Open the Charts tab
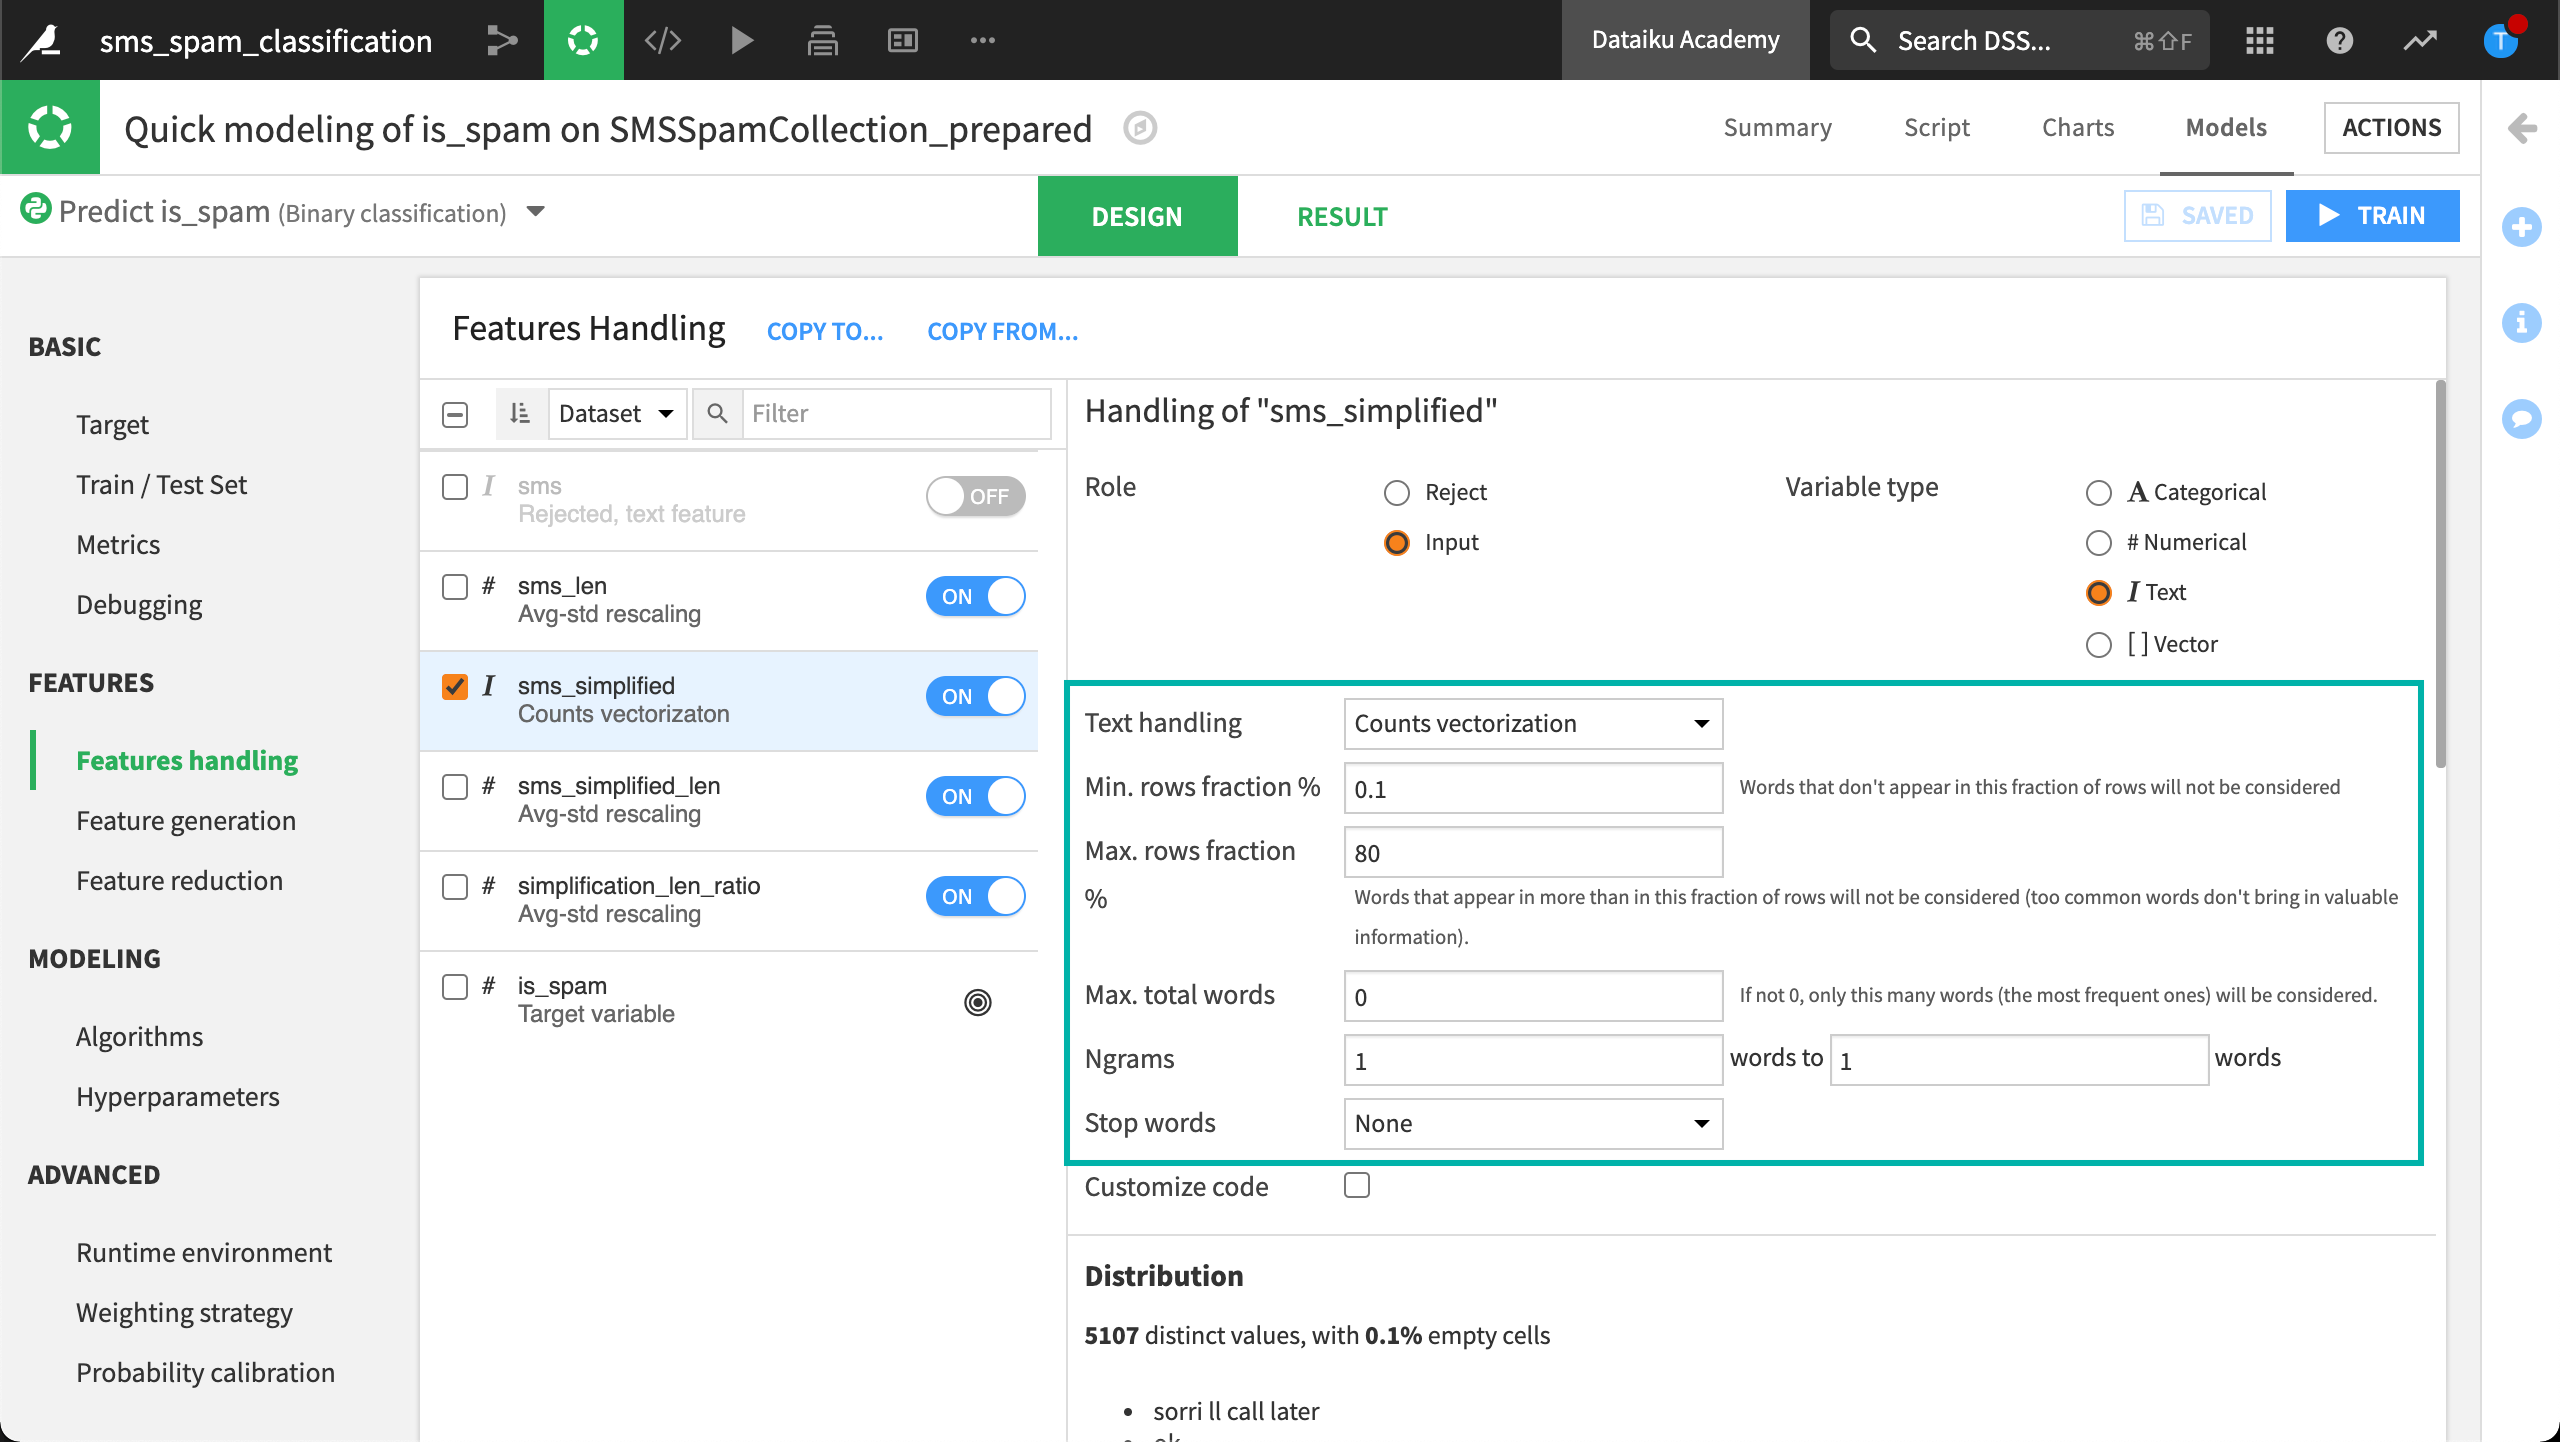This screenshot has height=1442, width=2560. tap(2077, 127)
